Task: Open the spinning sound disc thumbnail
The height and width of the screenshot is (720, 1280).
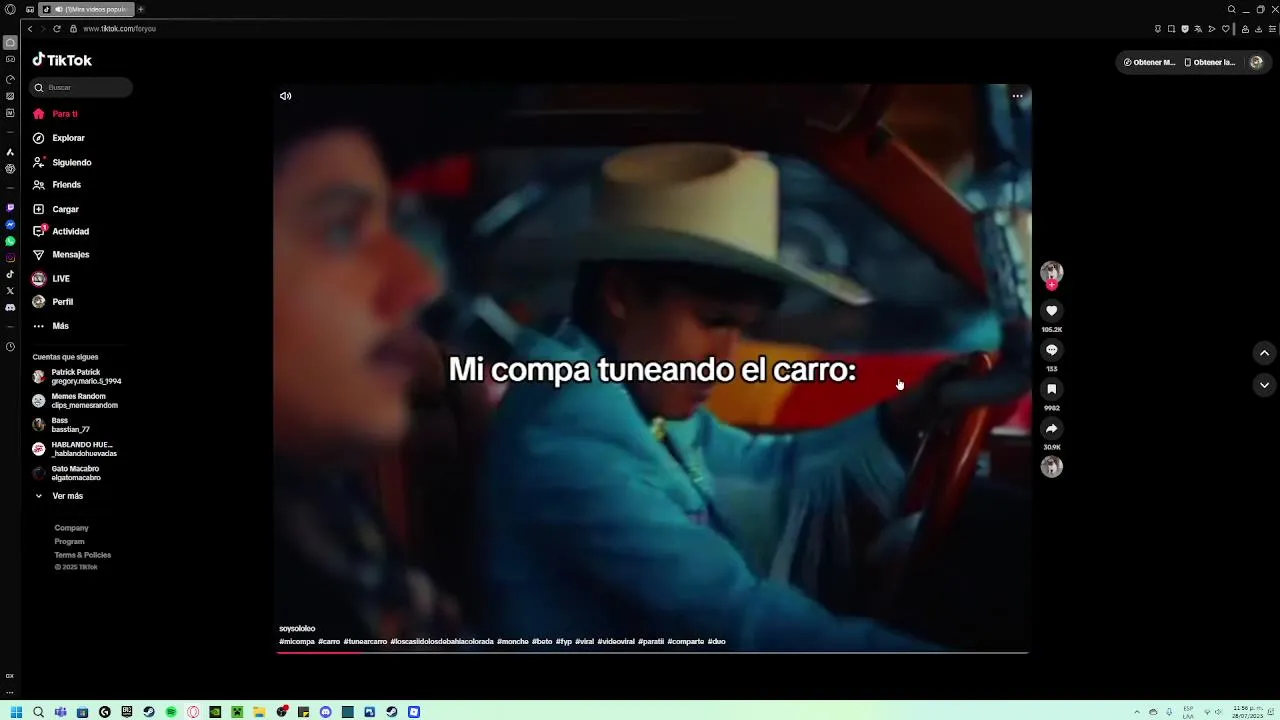Action: click(1051, 467)
